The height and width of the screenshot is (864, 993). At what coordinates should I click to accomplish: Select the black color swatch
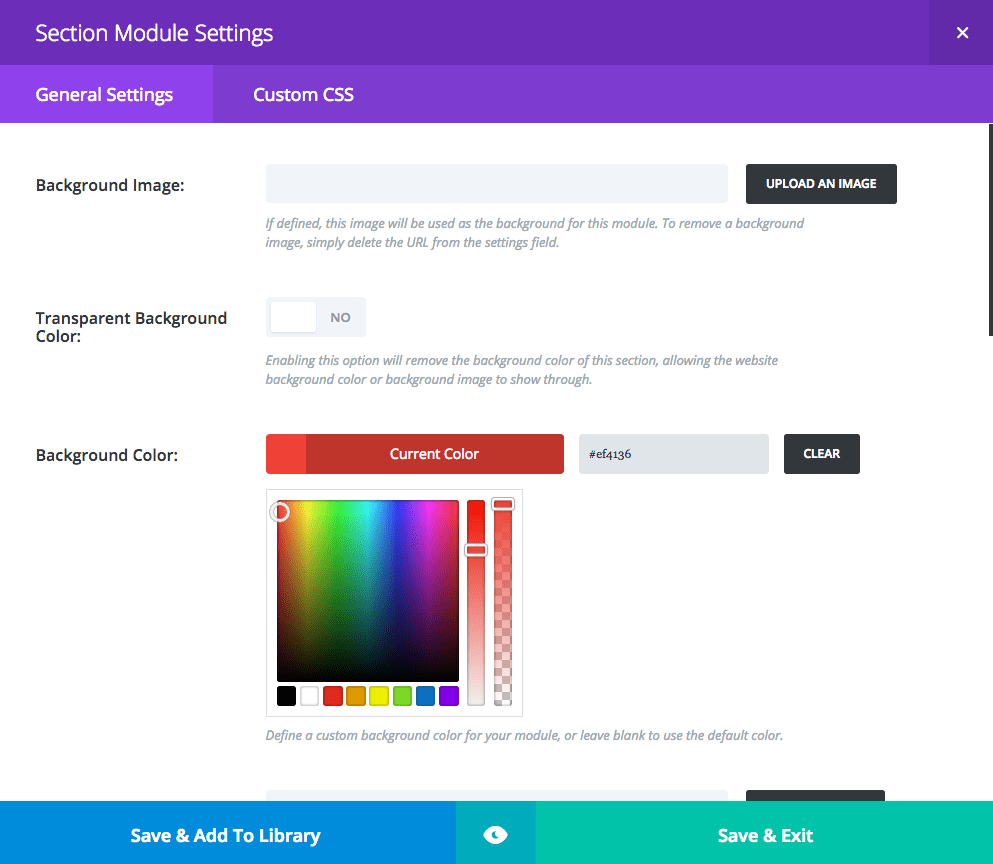click(x=287, y=696)
